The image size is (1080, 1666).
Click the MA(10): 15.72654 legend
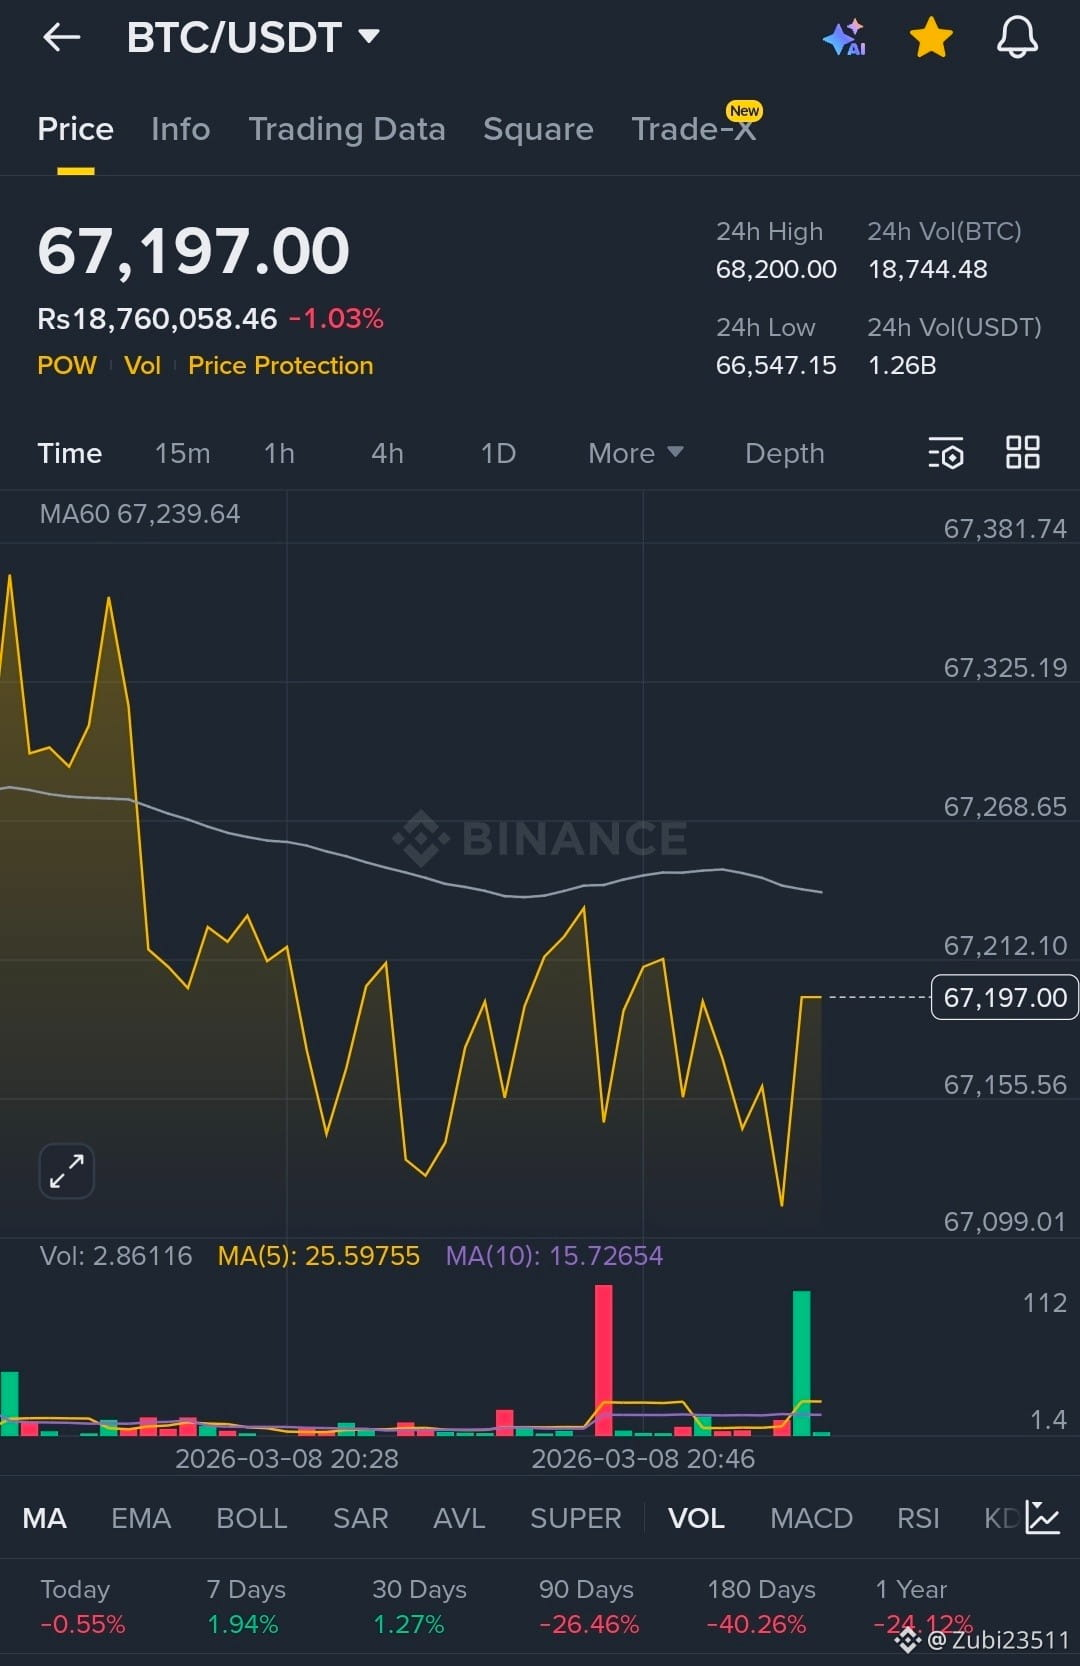554,1256
